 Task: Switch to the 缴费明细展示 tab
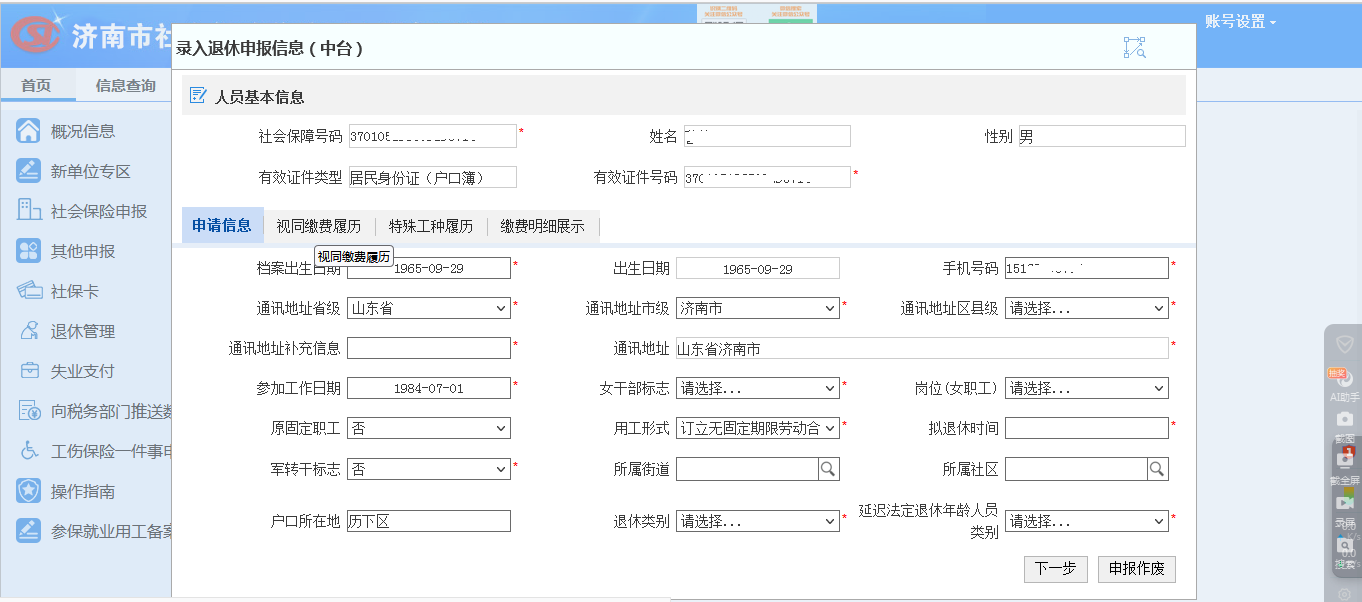542,227
